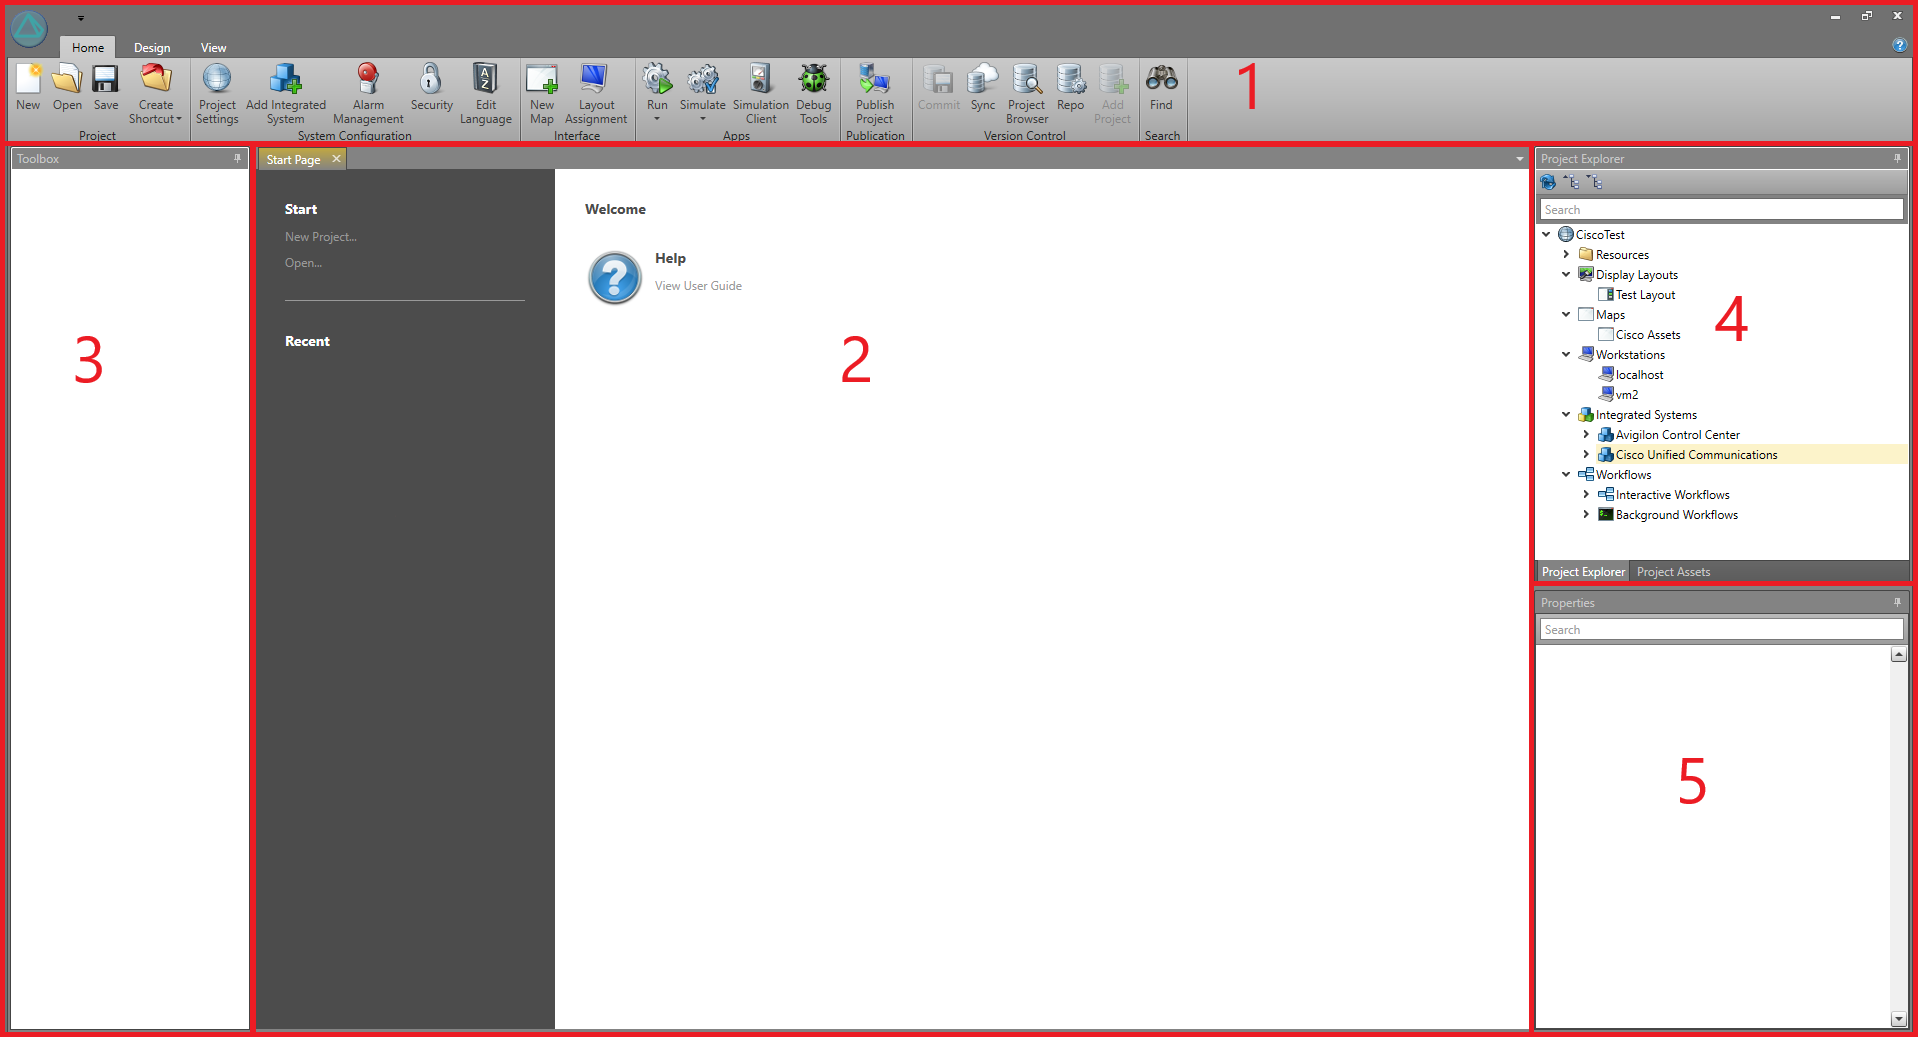Screen dimensions: 1918x1037
Task: Expand the Avigilon Control Center node
Action: [x=1586, y=435]
